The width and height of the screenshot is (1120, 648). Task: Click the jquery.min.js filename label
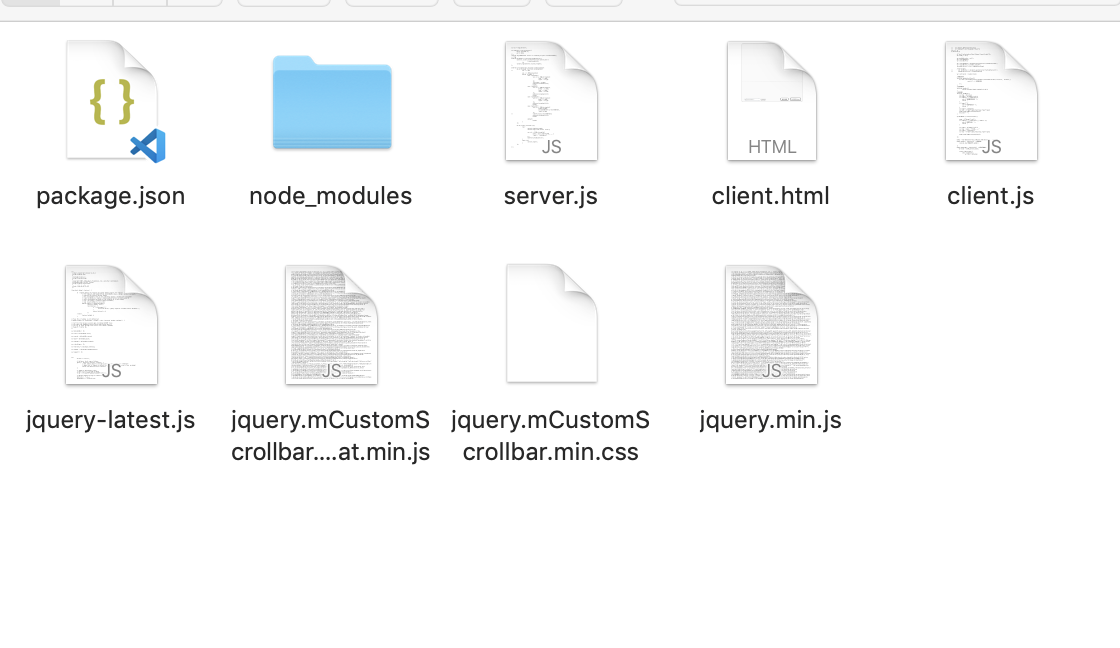[x=770, y=420]
